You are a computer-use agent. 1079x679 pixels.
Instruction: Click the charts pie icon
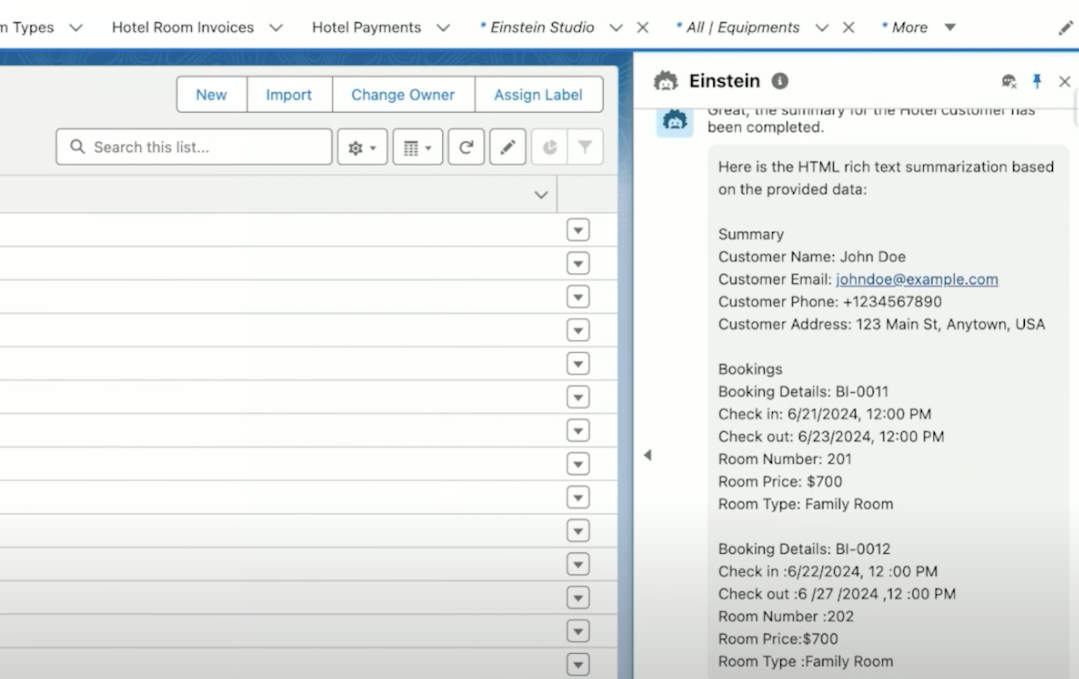[549, 146]
